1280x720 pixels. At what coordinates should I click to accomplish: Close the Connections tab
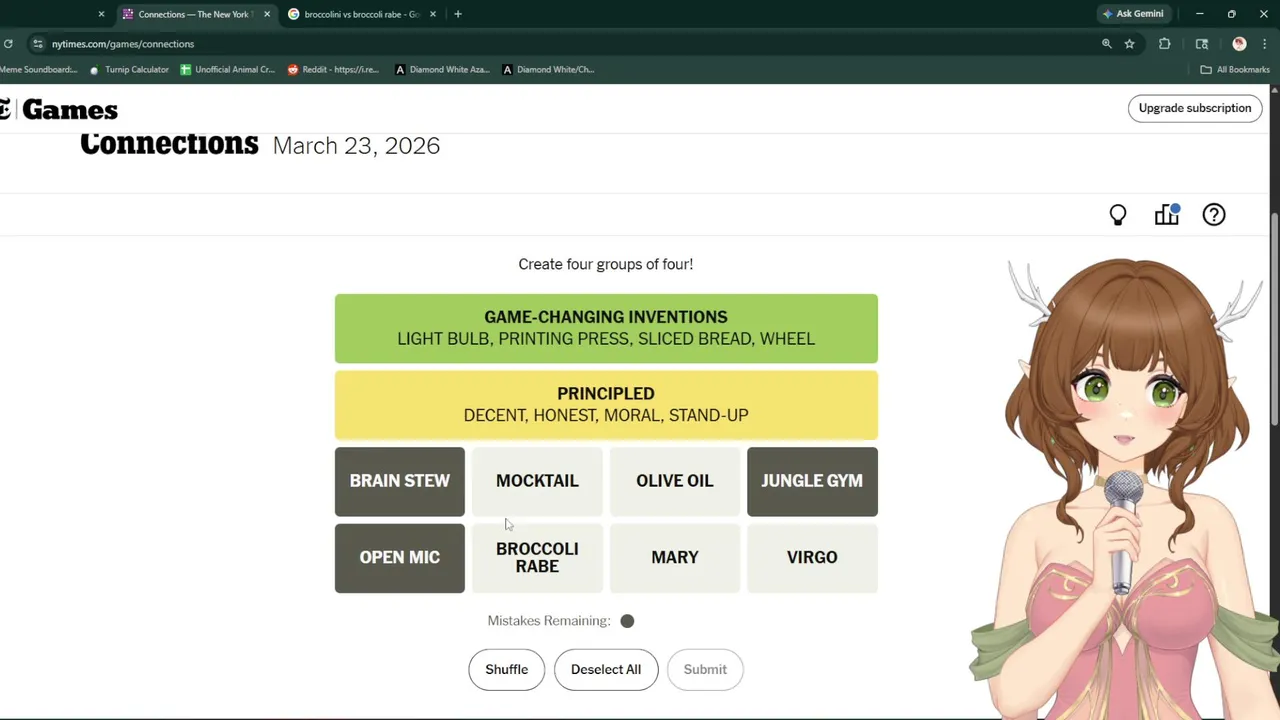click(267, 14)
